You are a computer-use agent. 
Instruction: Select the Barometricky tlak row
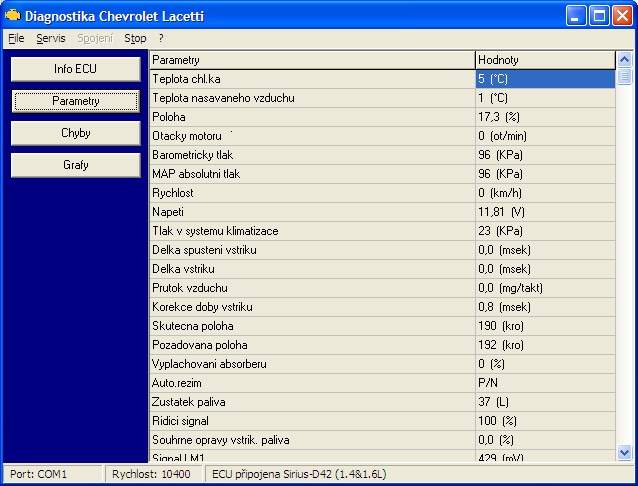click(x=382, y=155)
